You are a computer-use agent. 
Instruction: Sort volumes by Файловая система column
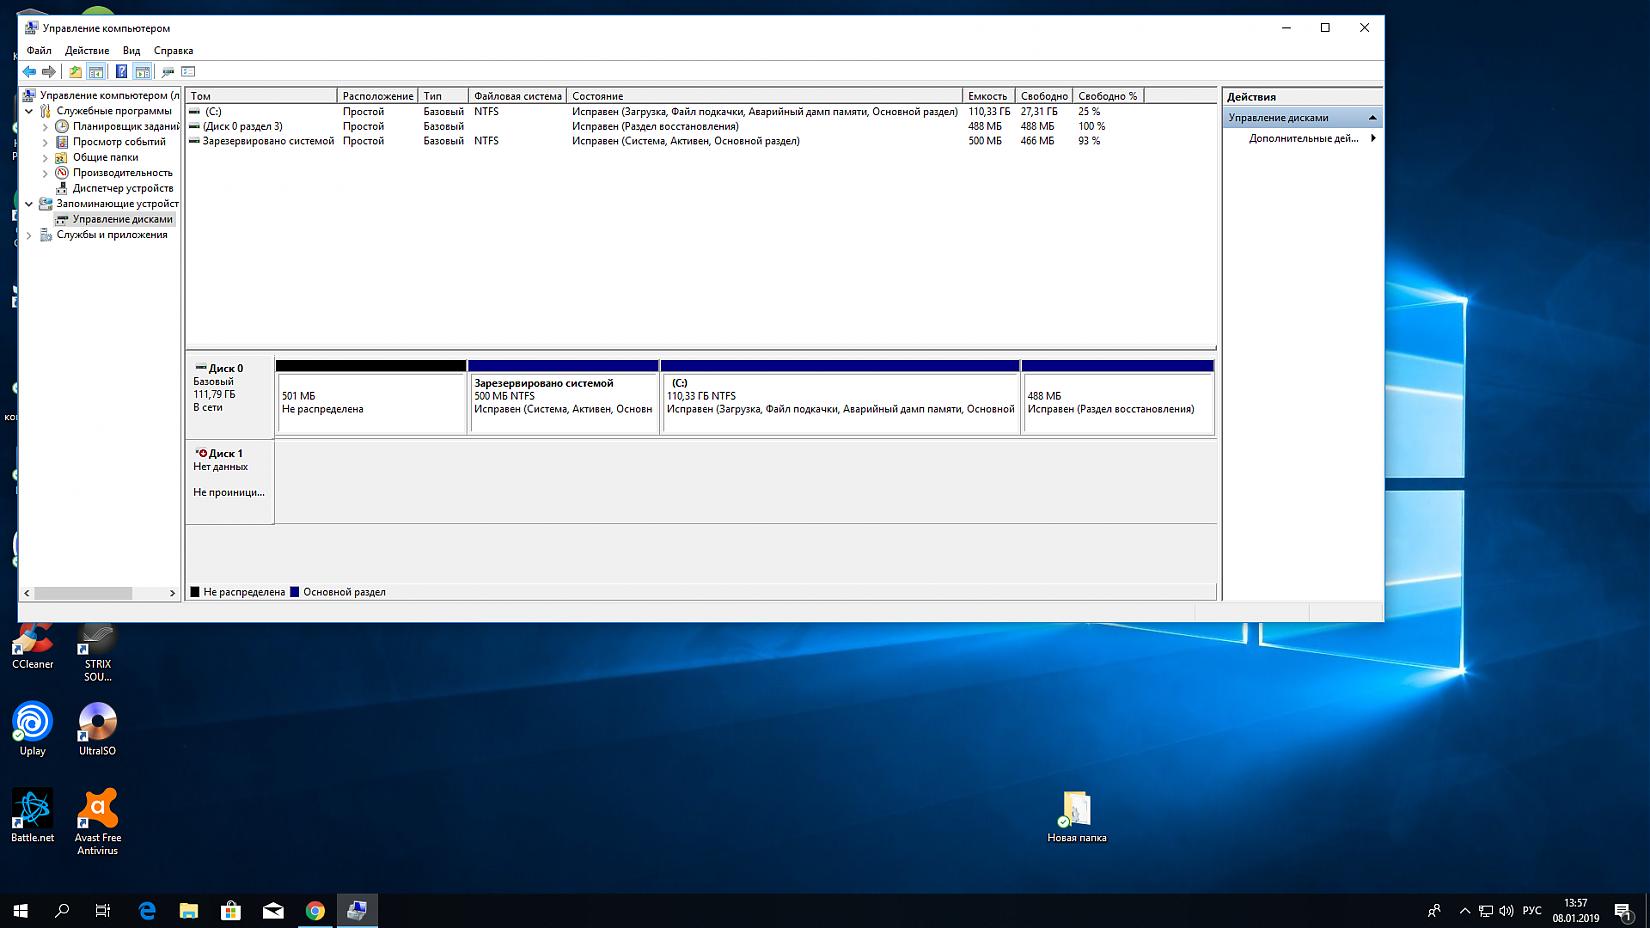pyautogui.click(x=517, y=96)
